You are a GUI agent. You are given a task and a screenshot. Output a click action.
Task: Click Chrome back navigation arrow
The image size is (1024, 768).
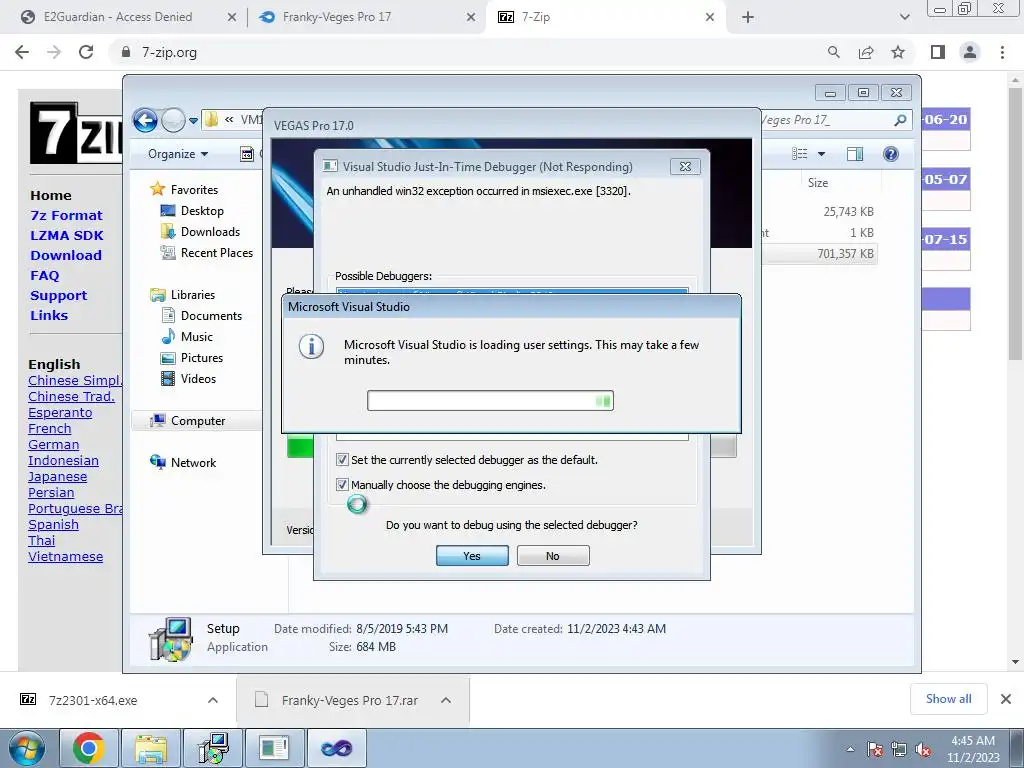tap(22, 52)
